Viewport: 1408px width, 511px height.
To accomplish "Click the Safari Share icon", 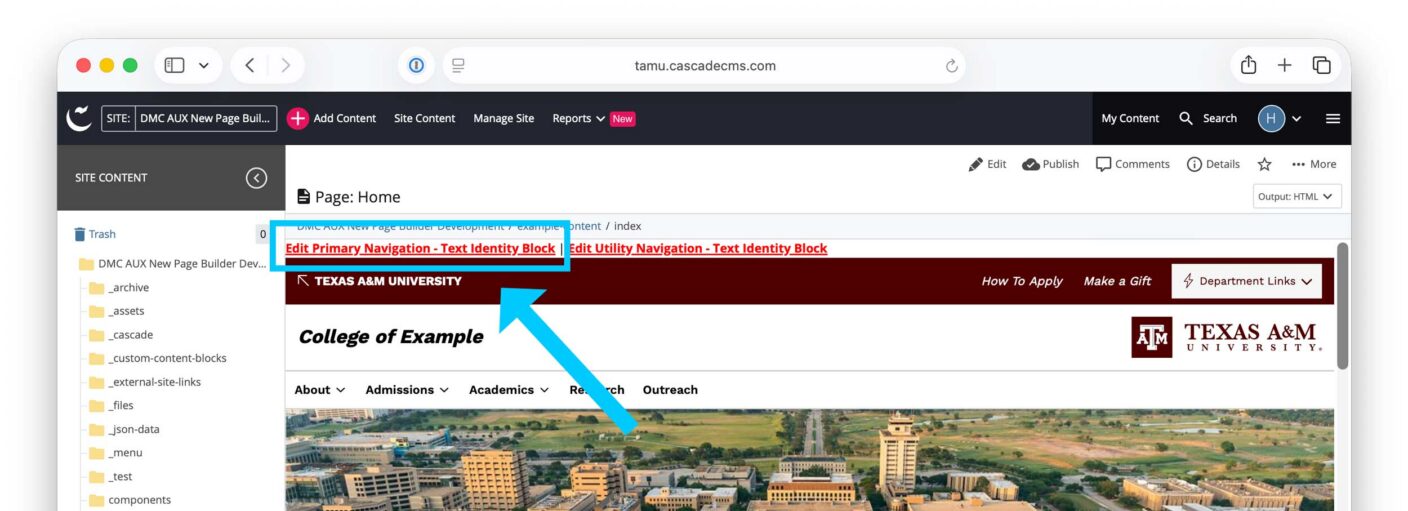I will (x=1248, y=64).
